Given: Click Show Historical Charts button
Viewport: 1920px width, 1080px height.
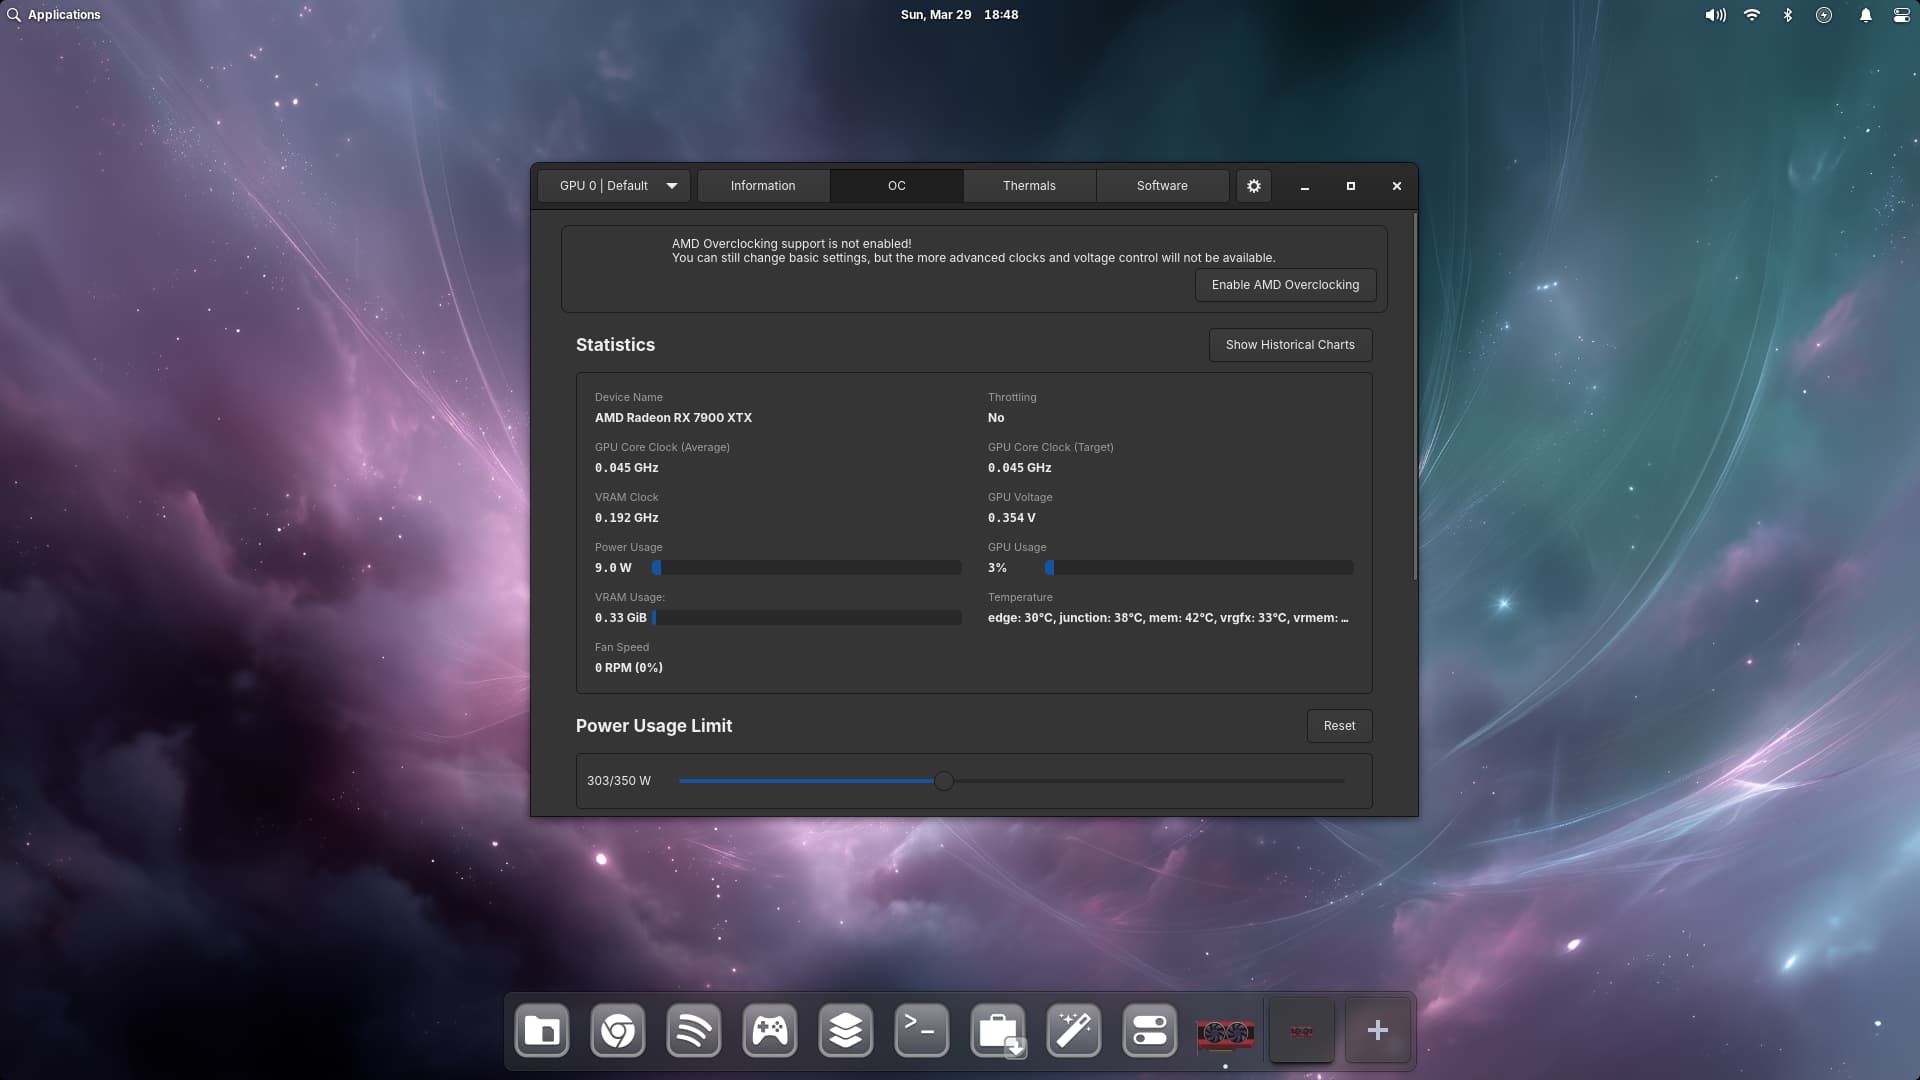Looking at the screenshot, I should point(1290,345).
